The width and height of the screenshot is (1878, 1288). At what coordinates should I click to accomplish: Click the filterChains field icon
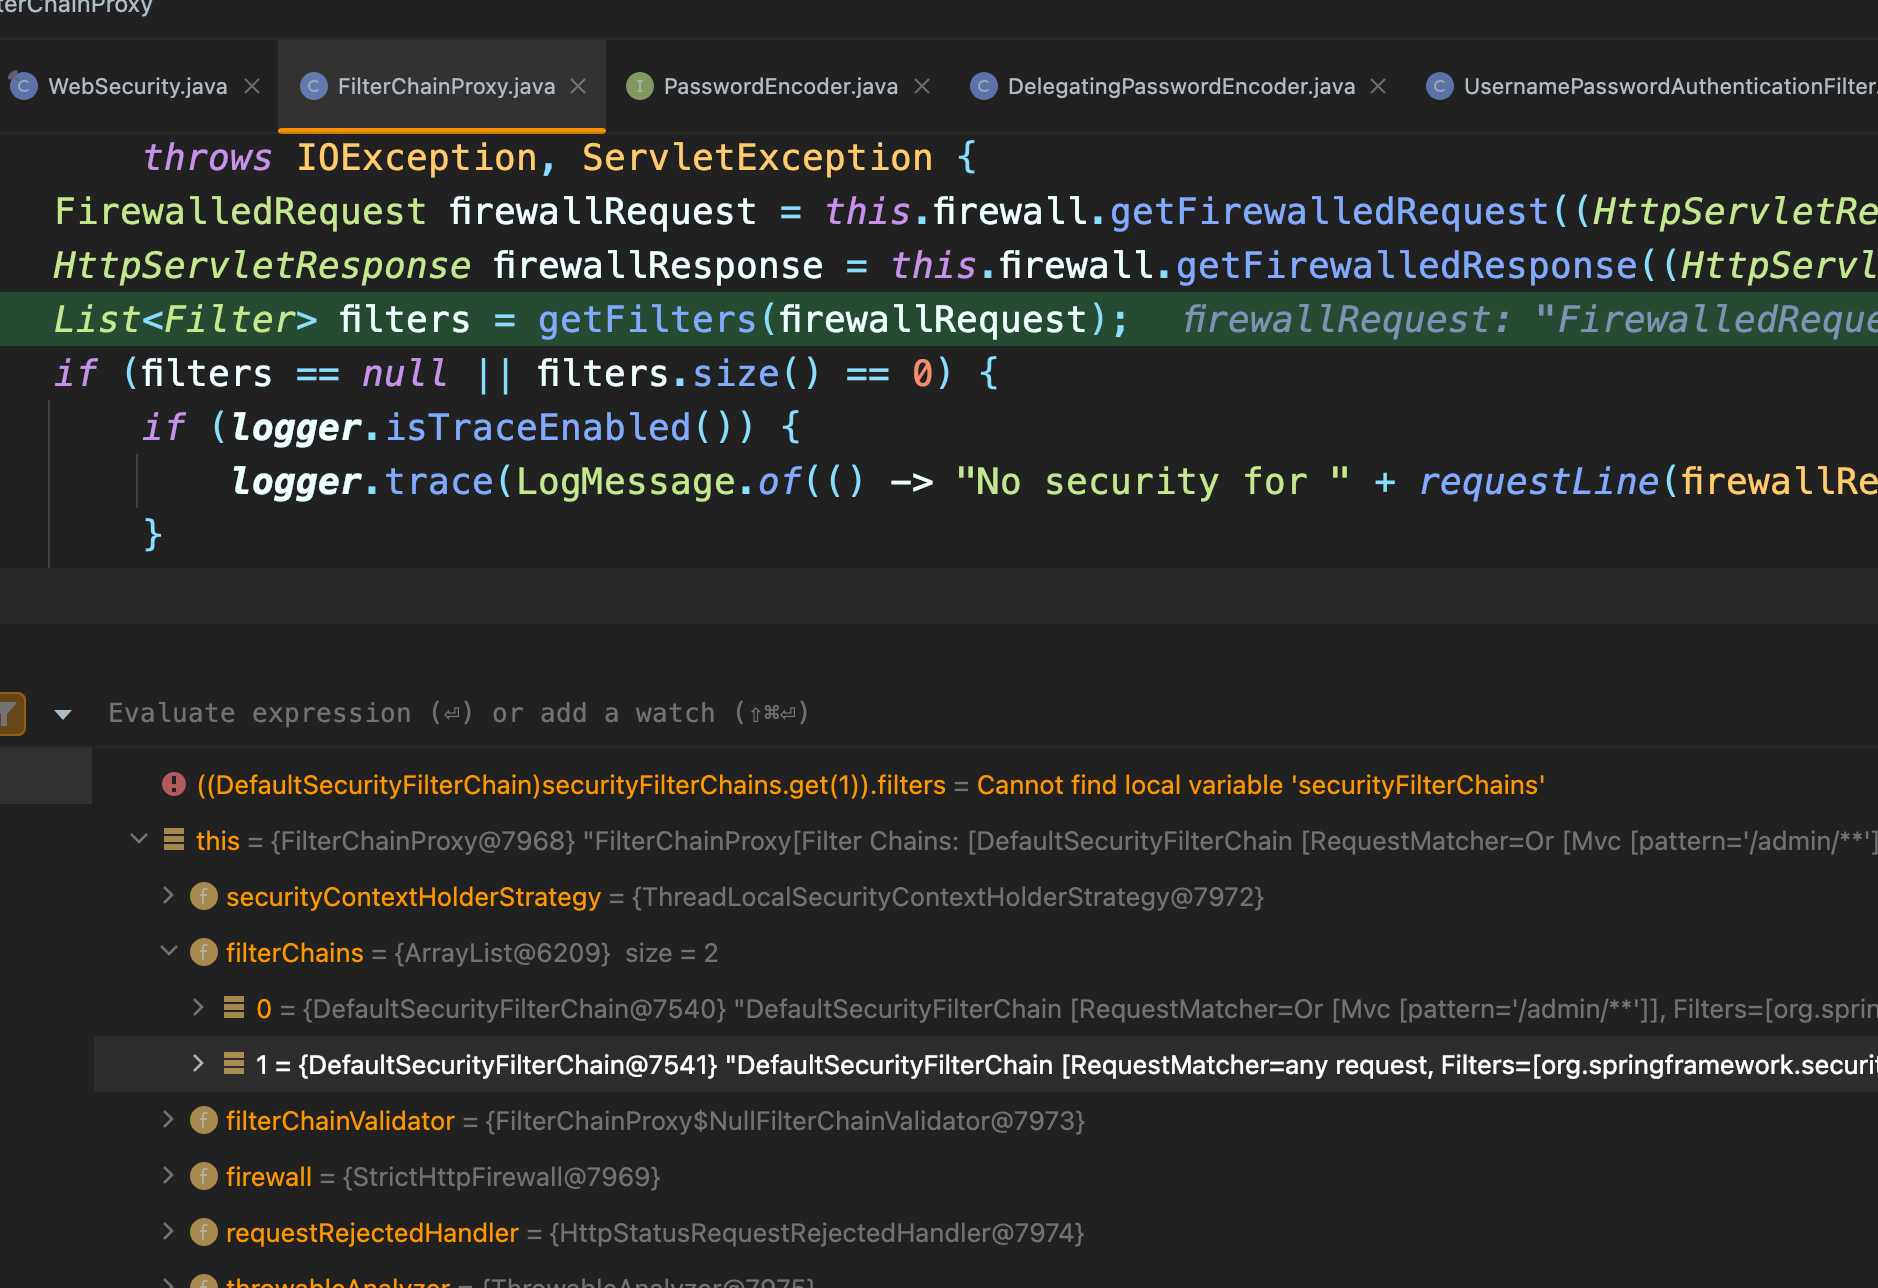tap(204, 953)
